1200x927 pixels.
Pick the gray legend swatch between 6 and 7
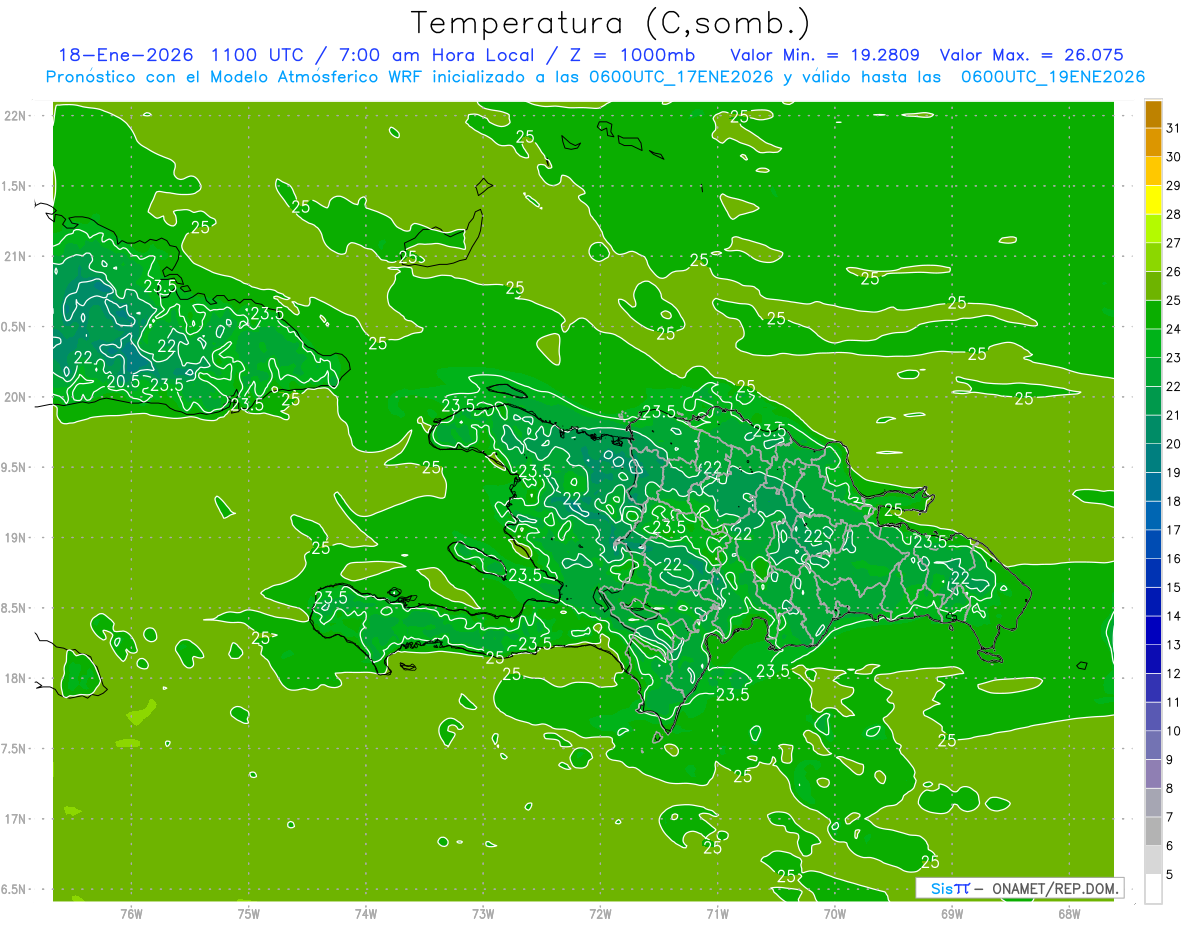pos(1153,832)
